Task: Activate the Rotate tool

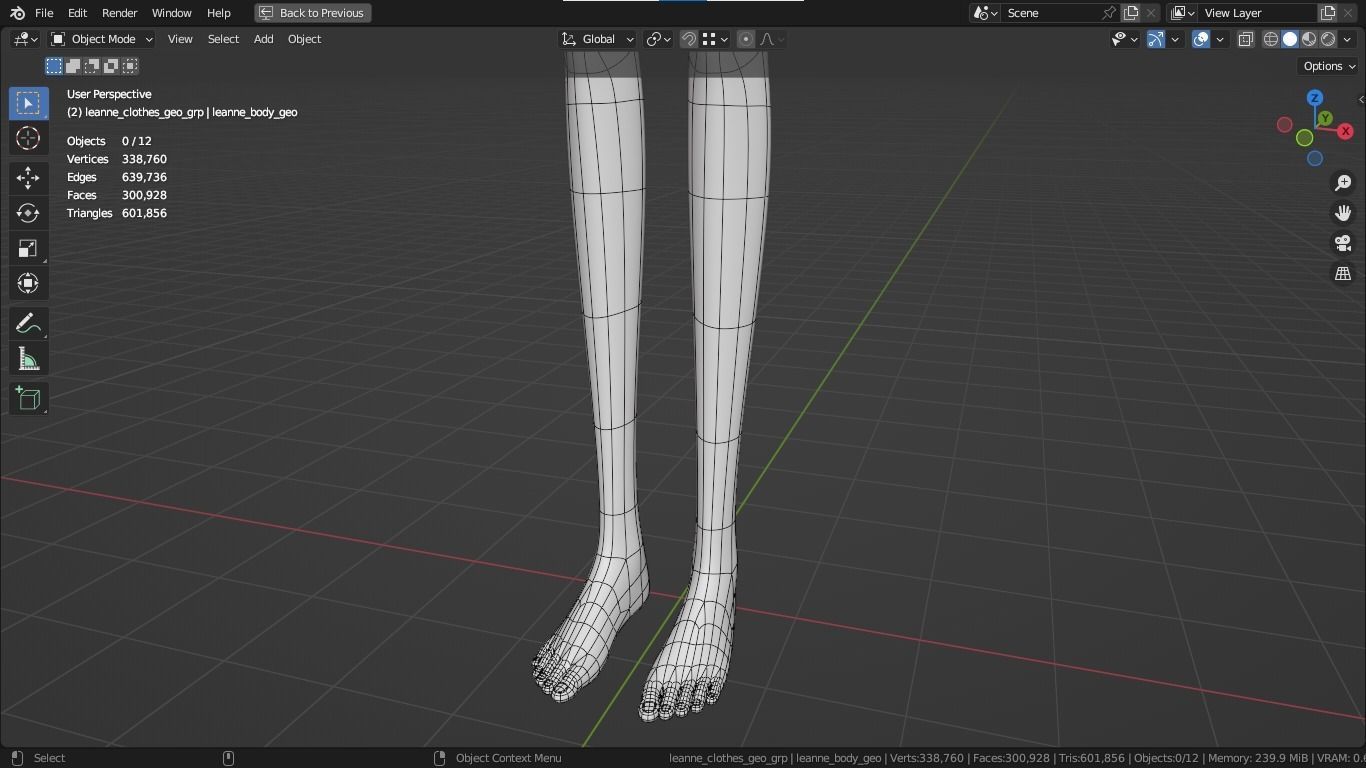Action: 28,213
